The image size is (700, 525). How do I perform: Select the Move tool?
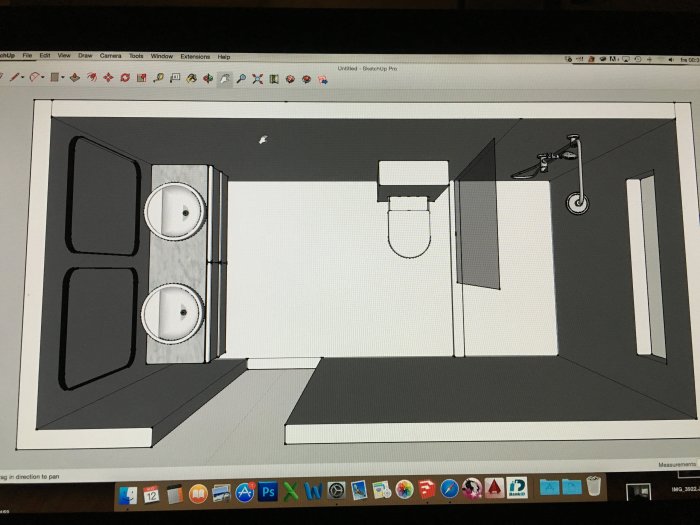click(x=108, y=77)
